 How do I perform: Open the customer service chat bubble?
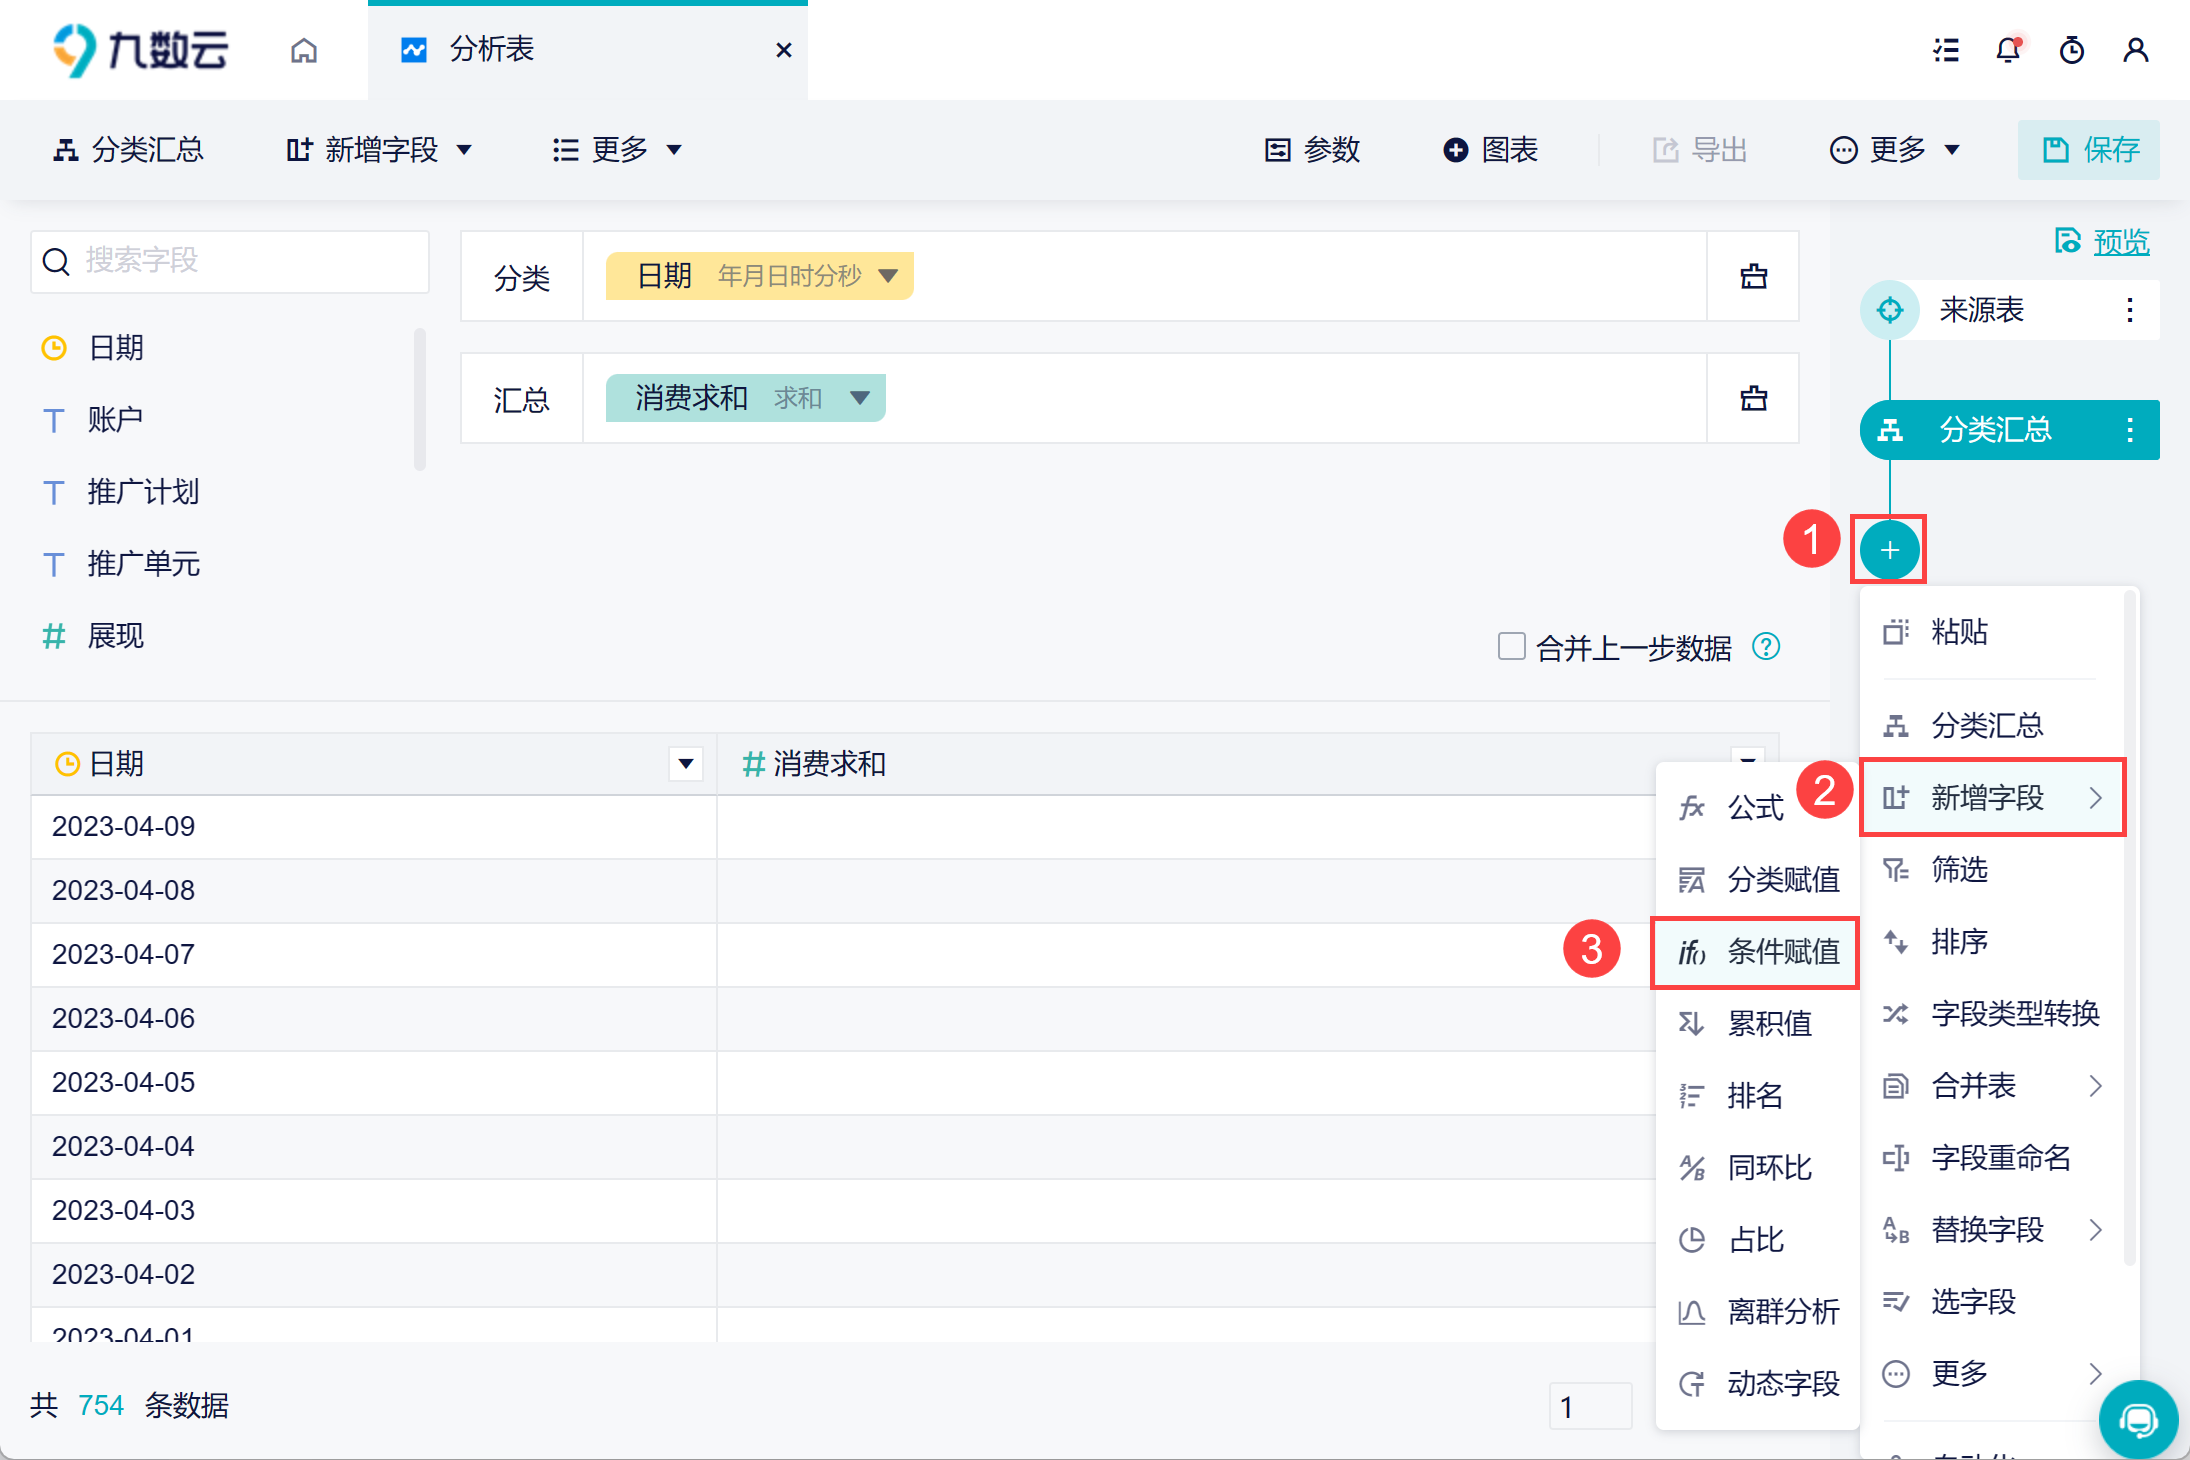(2138, 1419)
